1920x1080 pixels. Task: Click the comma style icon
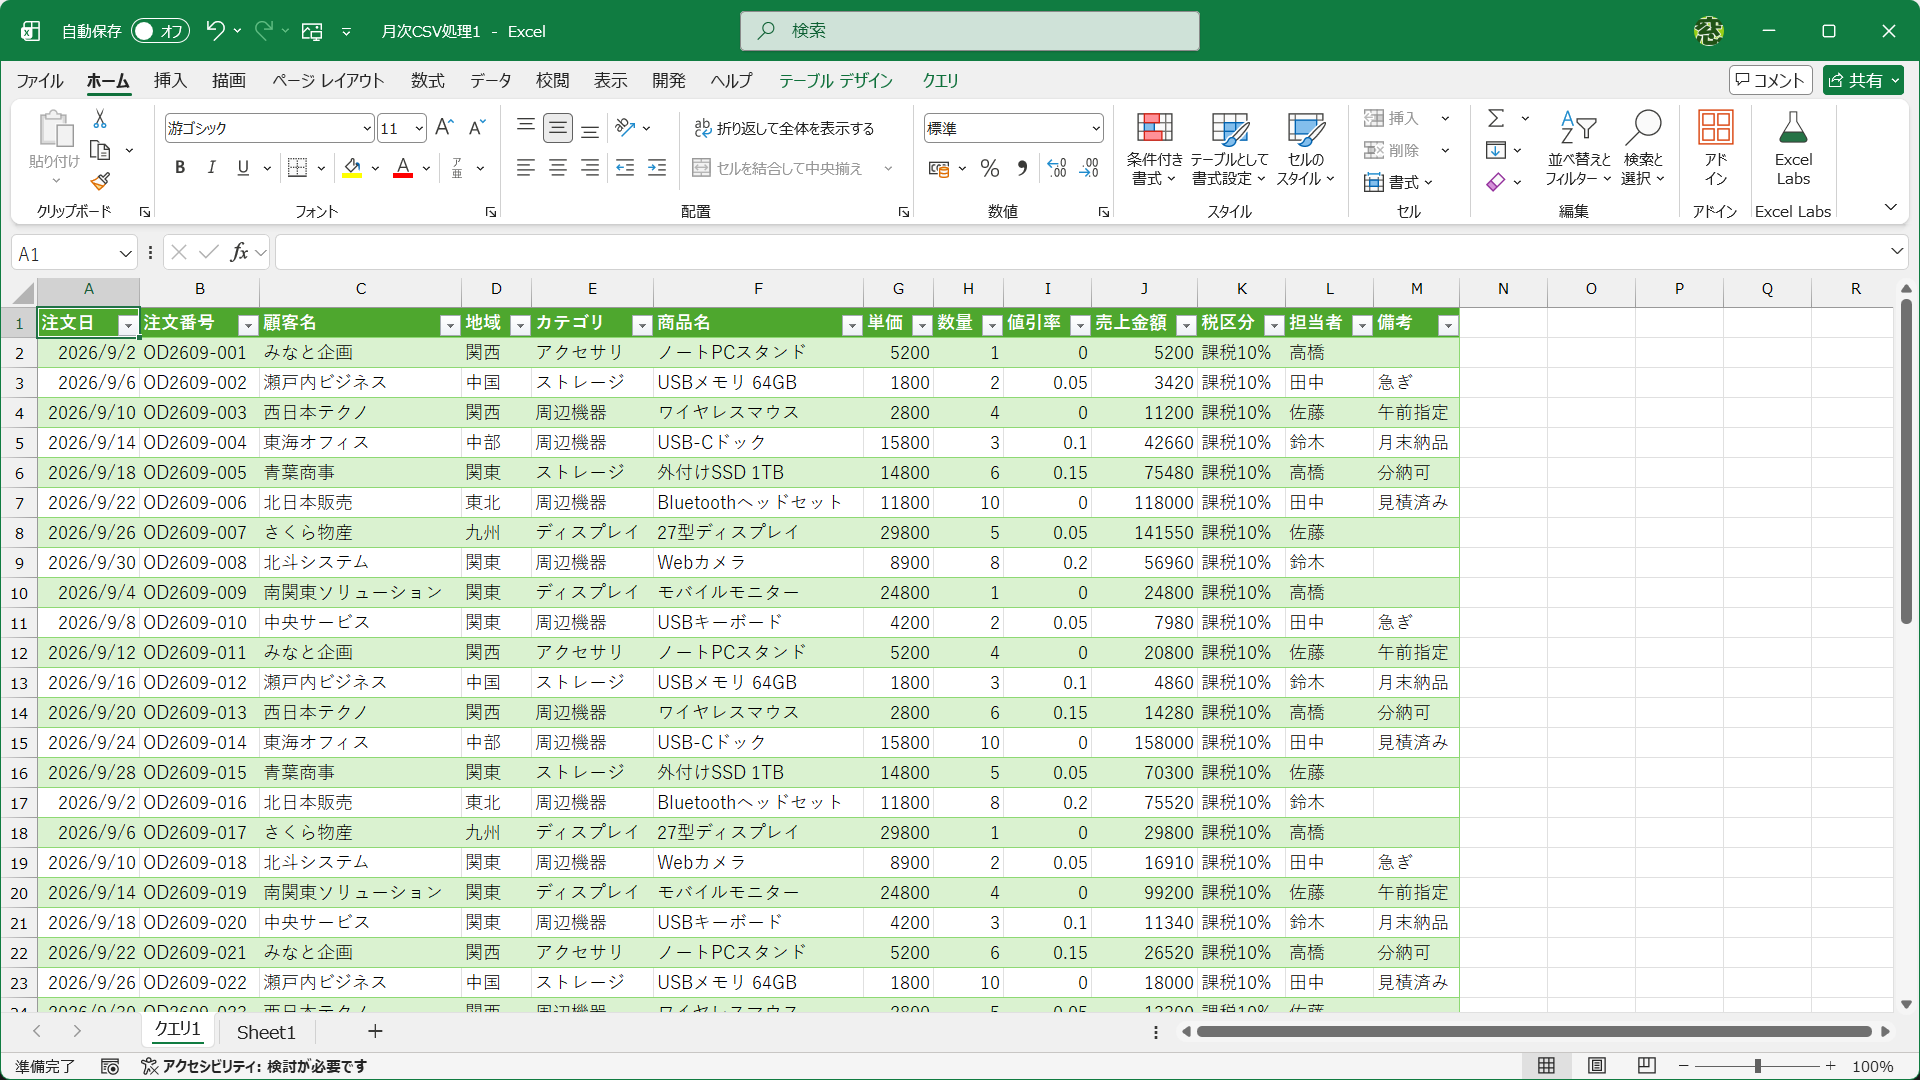[x=1022, y=168]
